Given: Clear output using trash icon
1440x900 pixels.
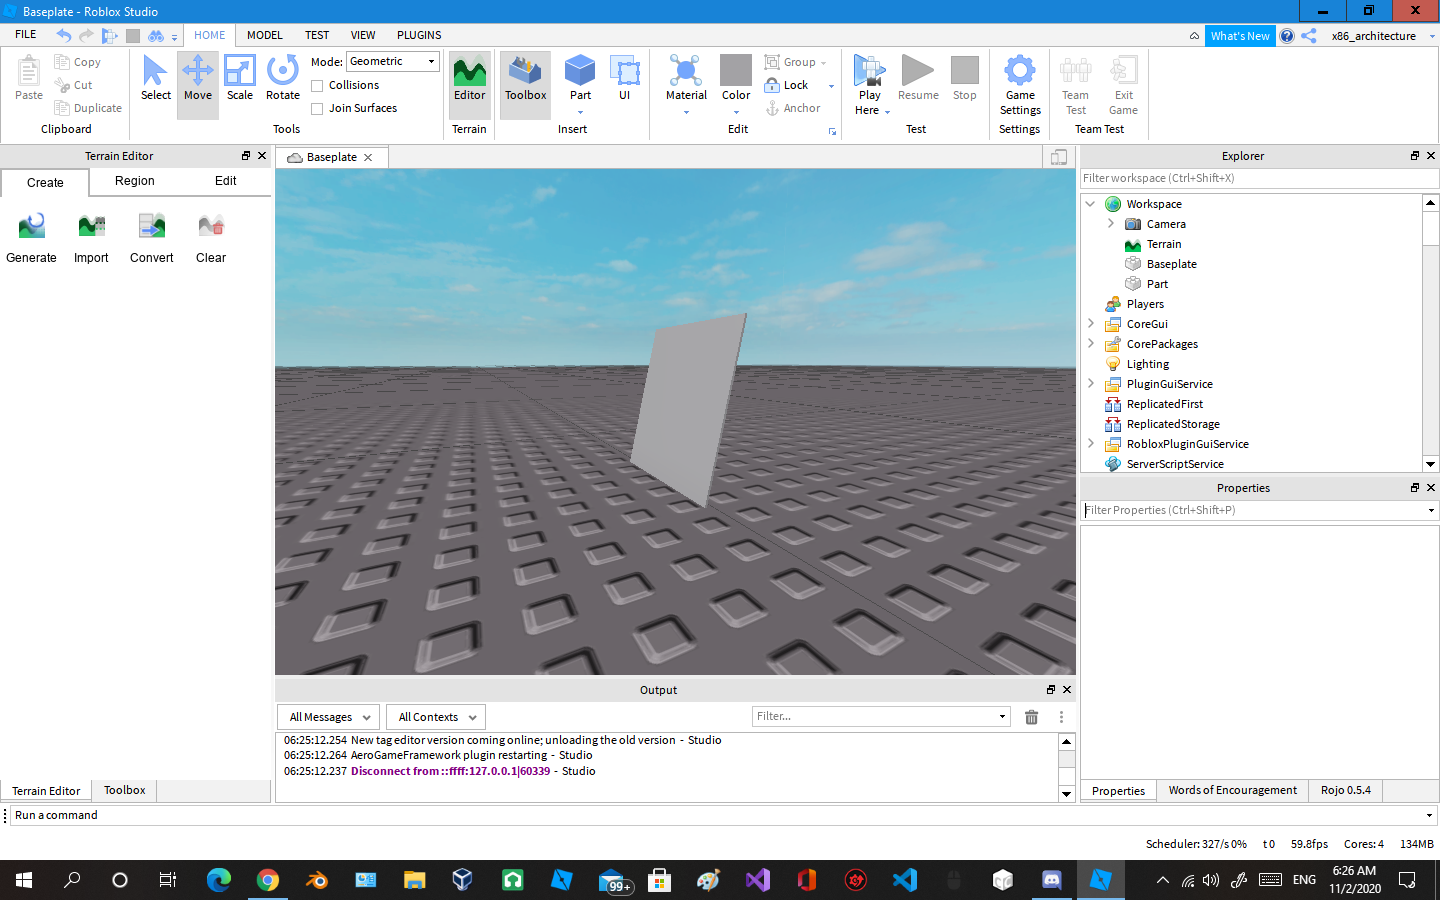Looking at the screenshot, I should tap(1032, 717).
